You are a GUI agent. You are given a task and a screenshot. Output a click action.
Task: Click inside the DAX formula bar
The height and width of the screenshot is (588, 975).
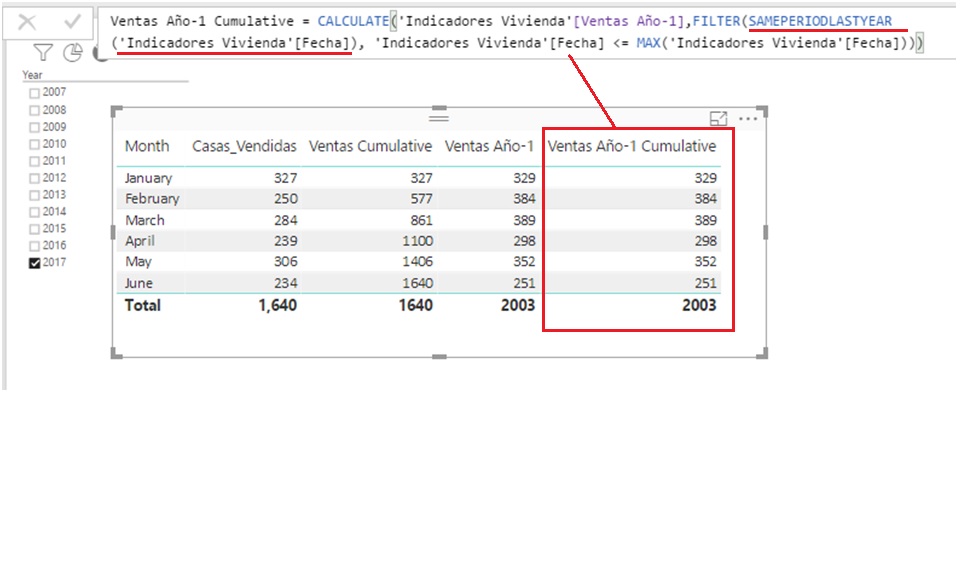click(525, 32)
